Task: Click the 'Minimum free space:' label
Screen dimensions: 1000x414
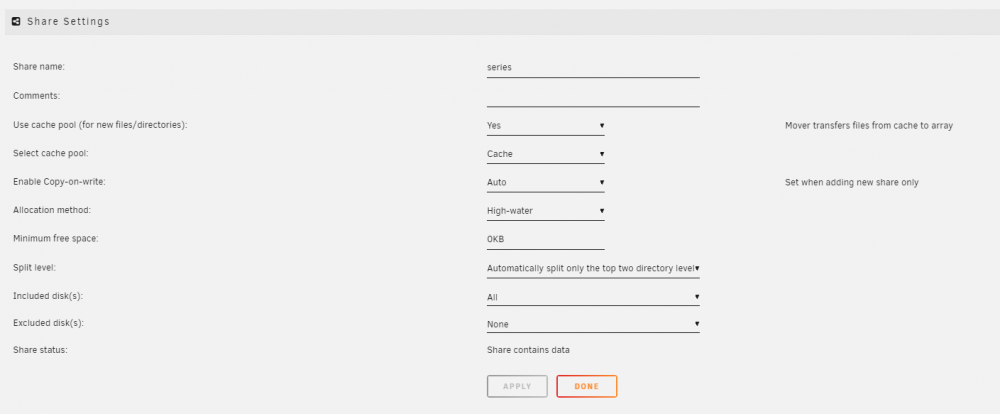Action: [56, 239]
